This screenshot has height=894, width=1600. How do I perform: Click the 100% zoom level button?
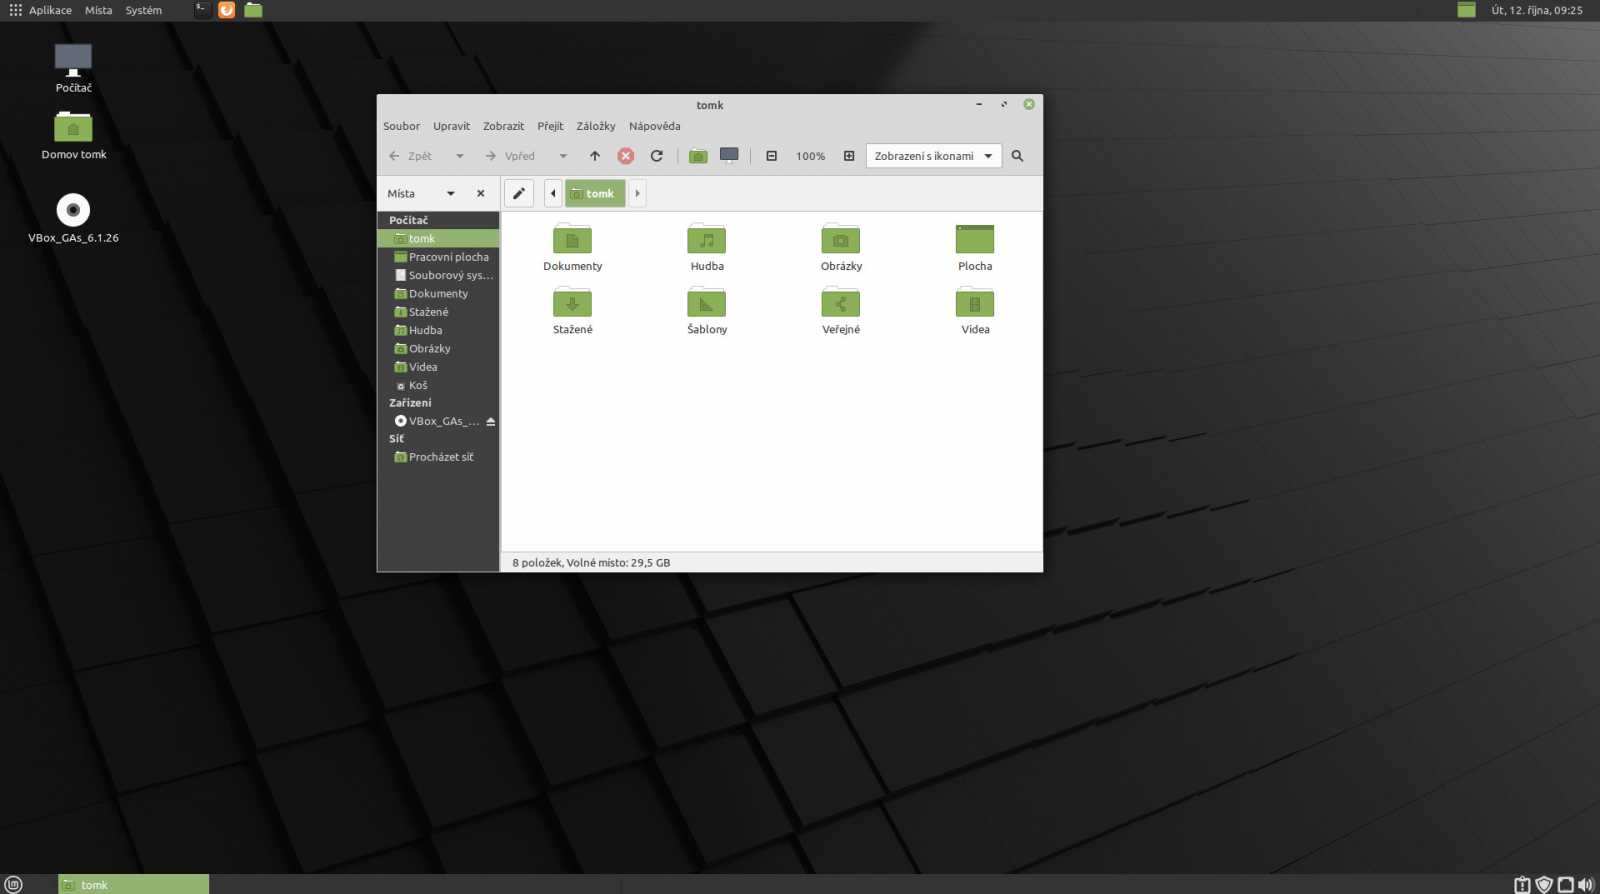pyautogui.click(x=810, y=156)
